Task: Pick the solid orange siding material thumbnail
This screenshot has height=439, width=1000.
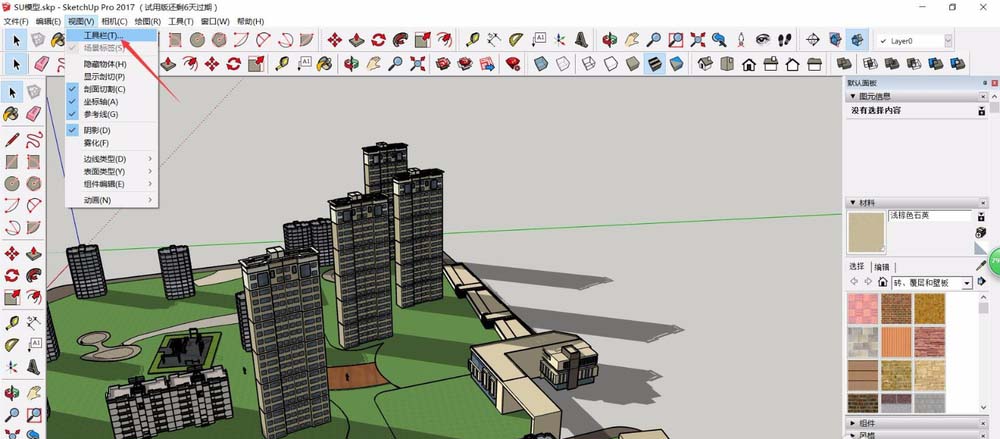Action: 895,342
